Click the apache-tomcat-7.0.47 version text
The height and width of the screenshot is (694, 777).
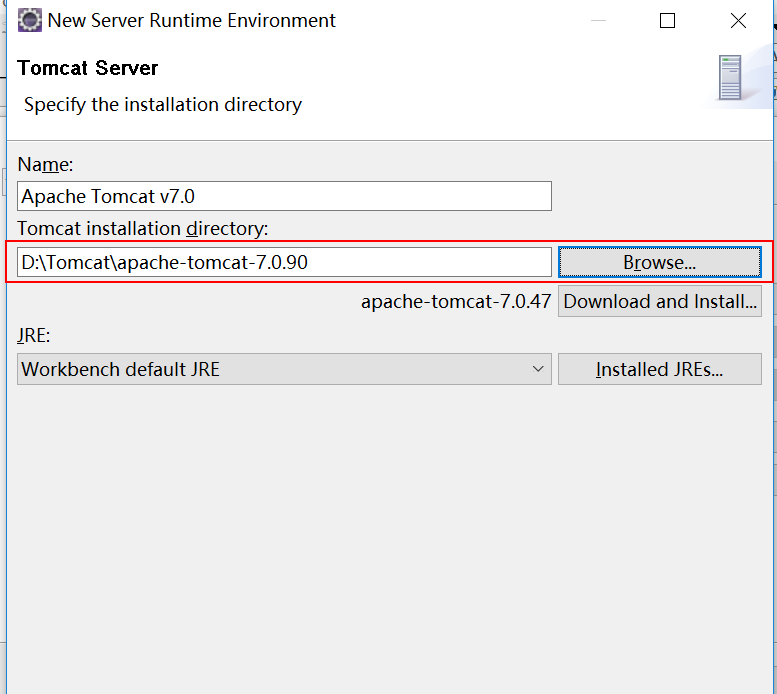(x=456, y=301)
